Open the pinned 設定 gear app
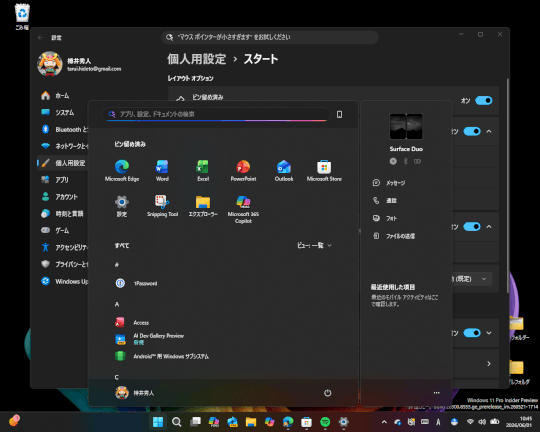This screenshot has width=540, height=432. coord(122,206)
